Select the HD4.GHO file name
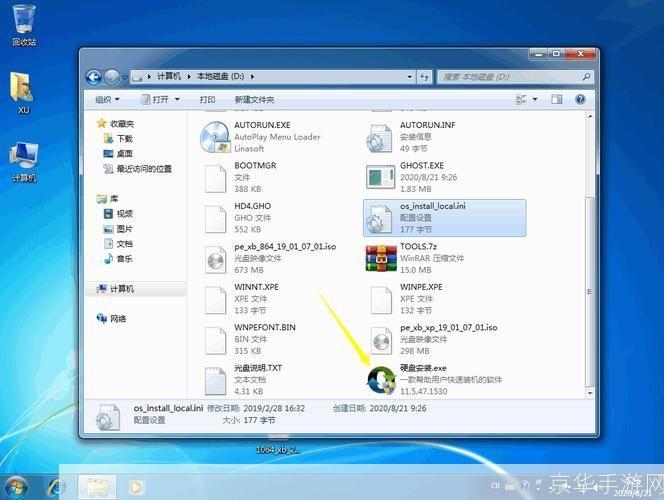The image size is (664, 500). pyautogui.click(x=252, y=206)
